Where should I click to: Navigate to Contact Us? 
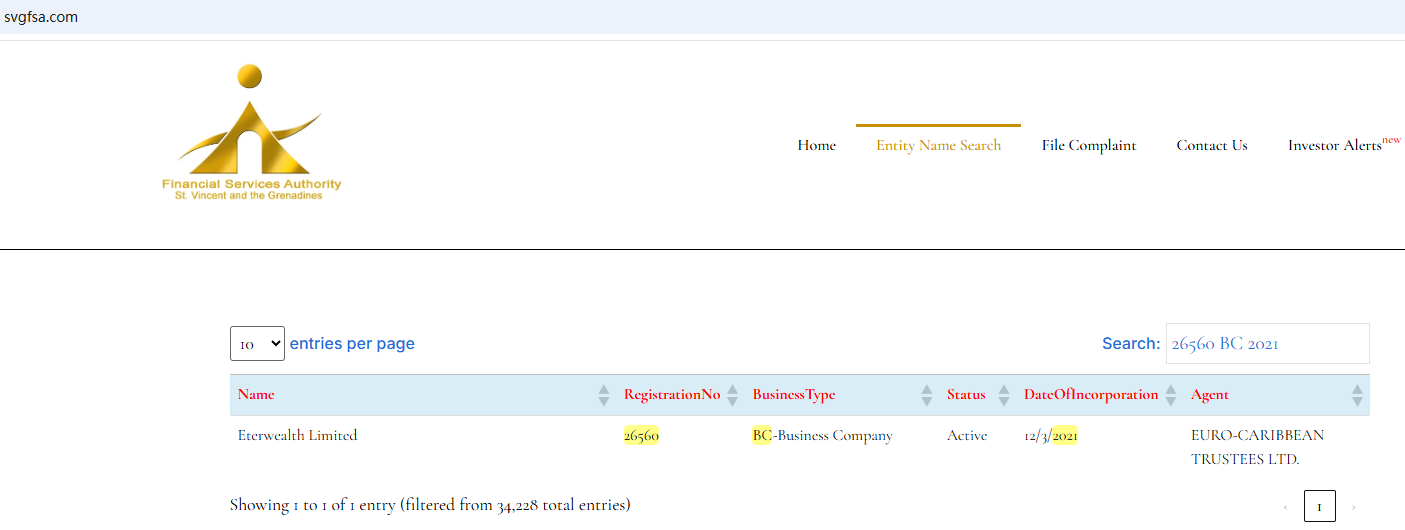pyautogui.click(x=1211, y=145)
